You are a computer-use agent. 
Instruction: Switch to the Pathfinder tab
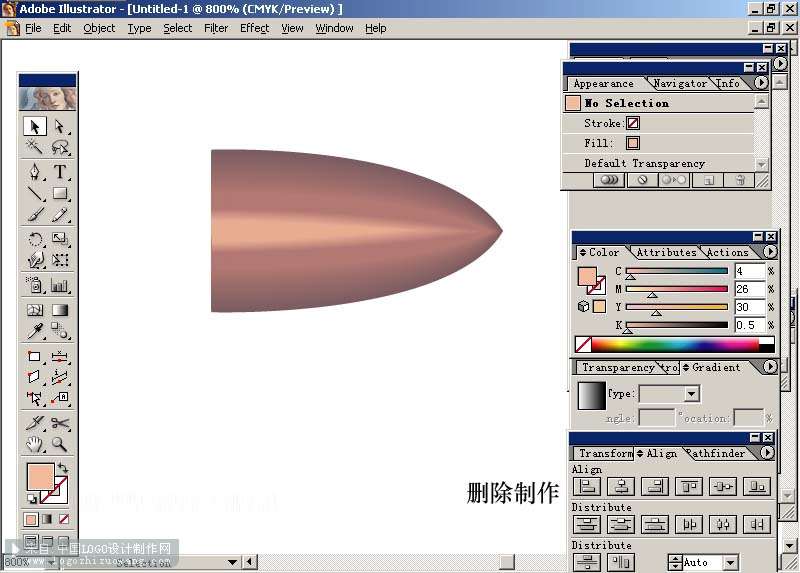[x=717, y=453]
